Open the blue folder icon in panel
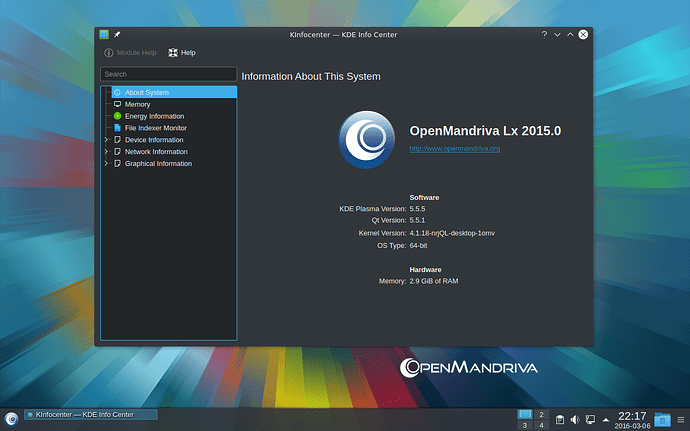Viewport: 690px width, 431px height. point(662,420)
